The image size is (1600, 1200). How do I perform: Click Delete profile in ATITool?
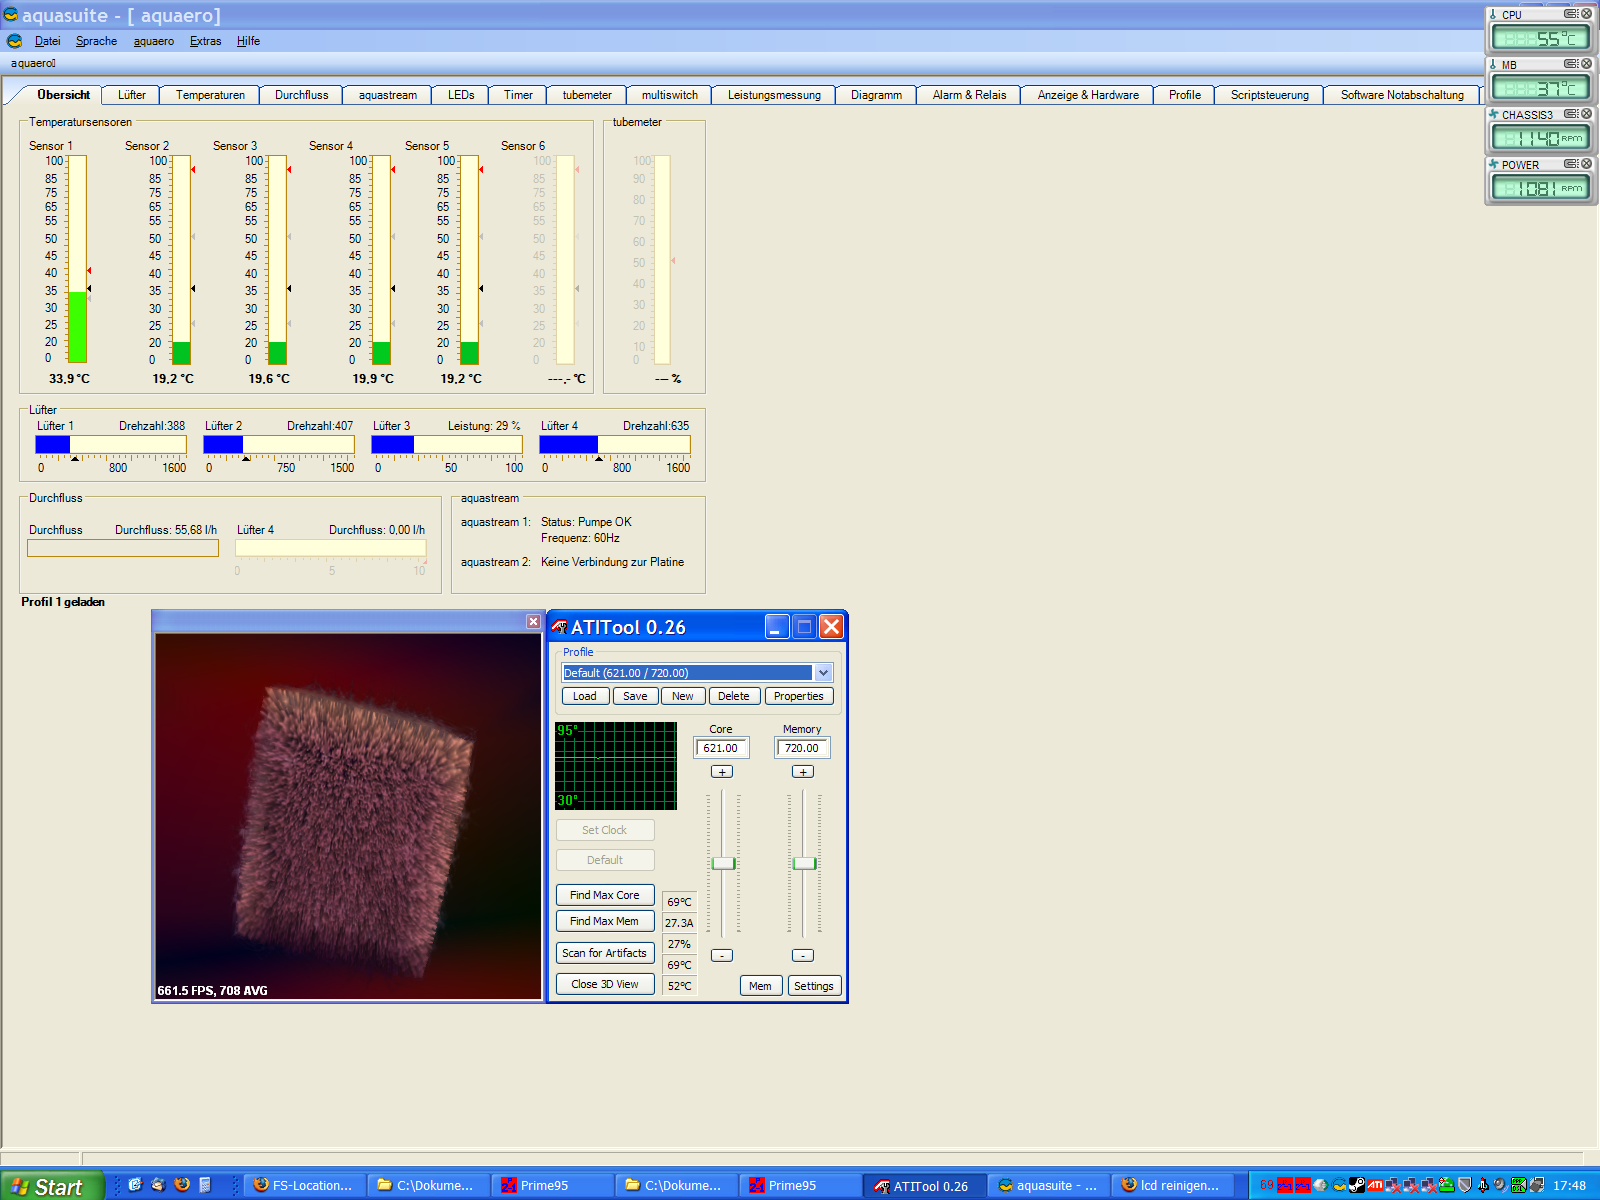pyautogui.click(x=733, y=696)
